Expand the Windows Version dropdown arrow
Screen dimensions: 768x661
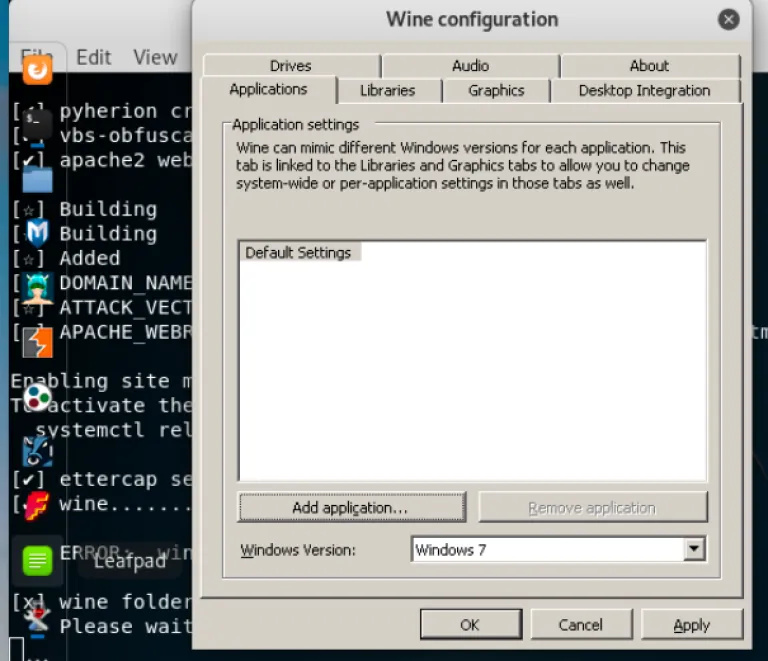coord(694,549)
